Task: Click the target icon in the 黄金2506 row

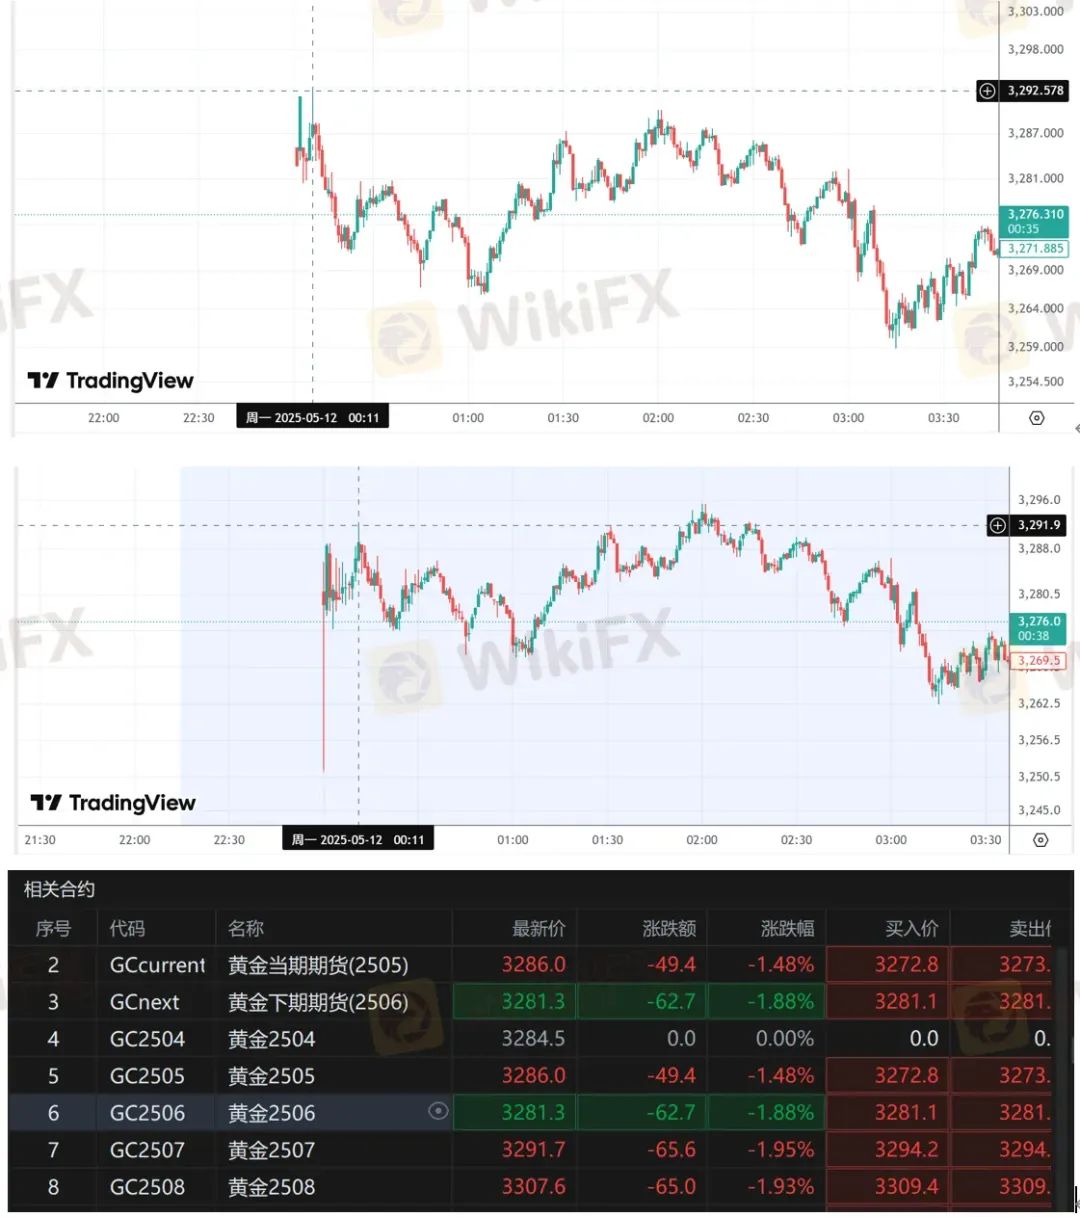Action: pos(438,1111)
